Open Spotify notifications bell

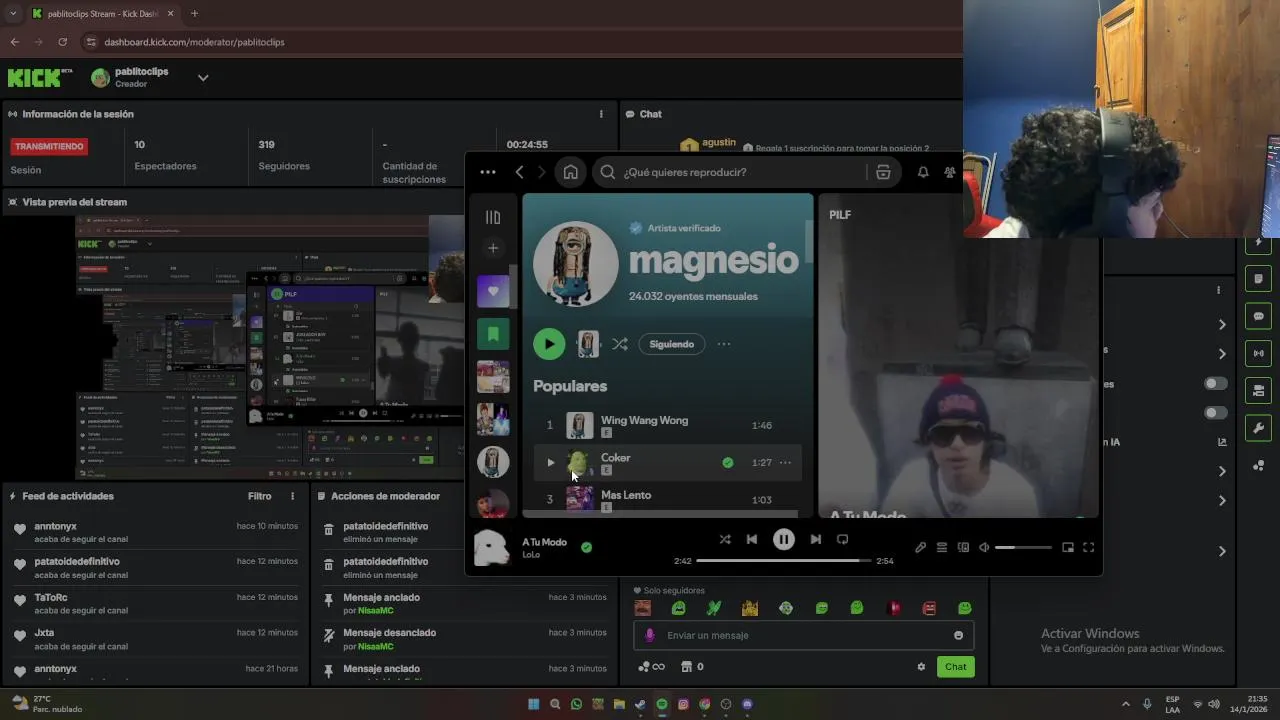pyautogui.click(x=923, y=172)
